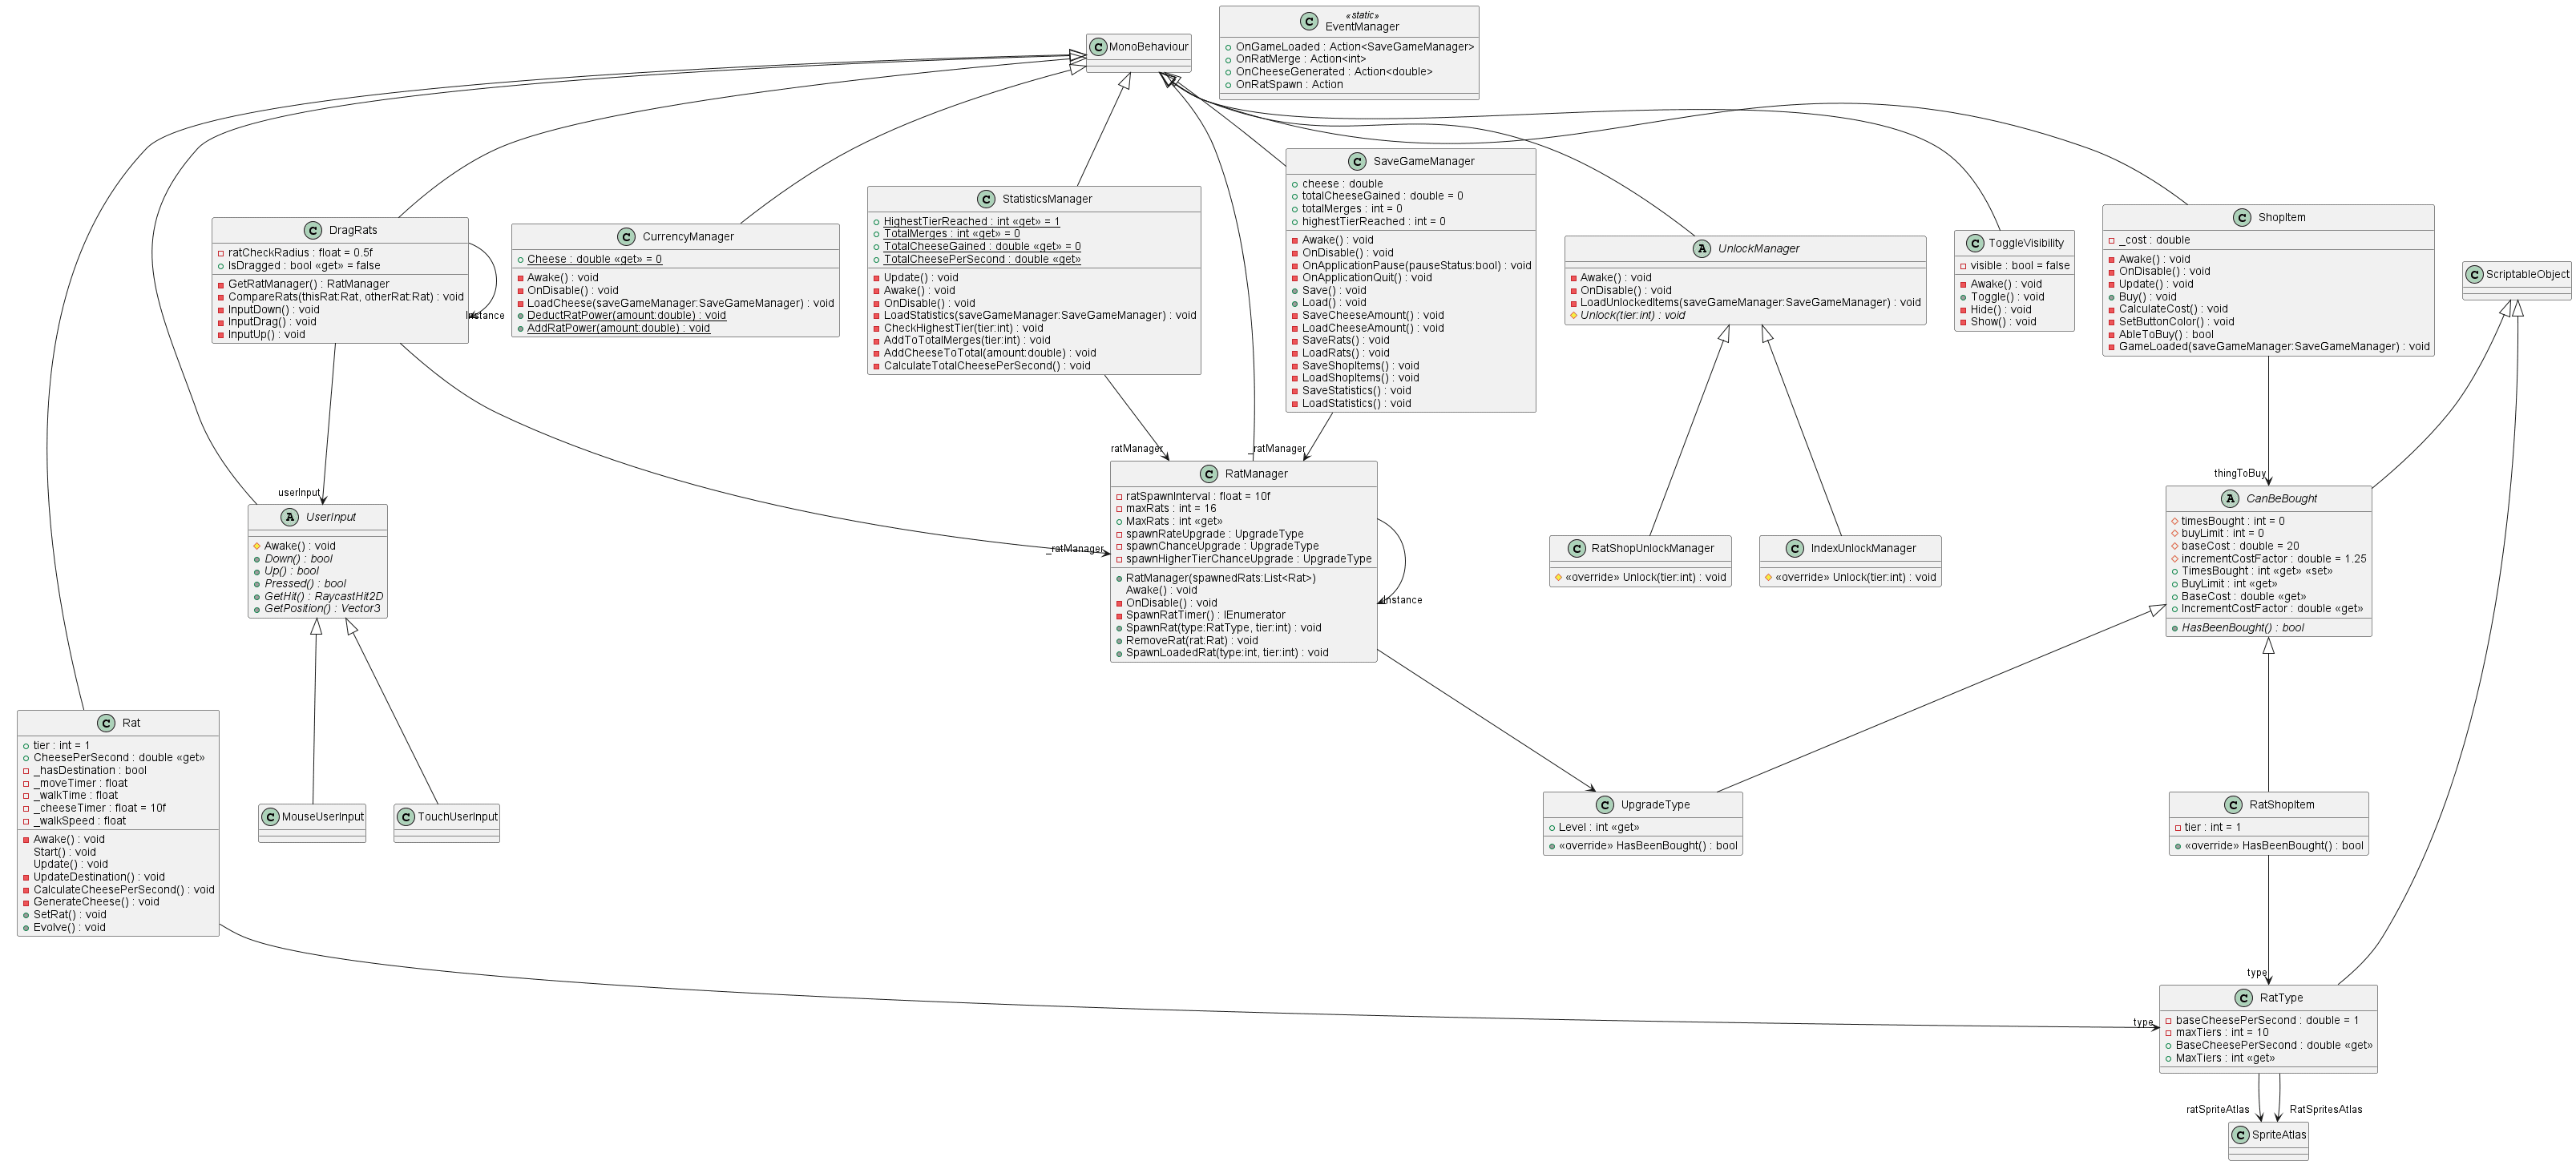Click the ratSpriteAtlas association label

point(2217,1110)
